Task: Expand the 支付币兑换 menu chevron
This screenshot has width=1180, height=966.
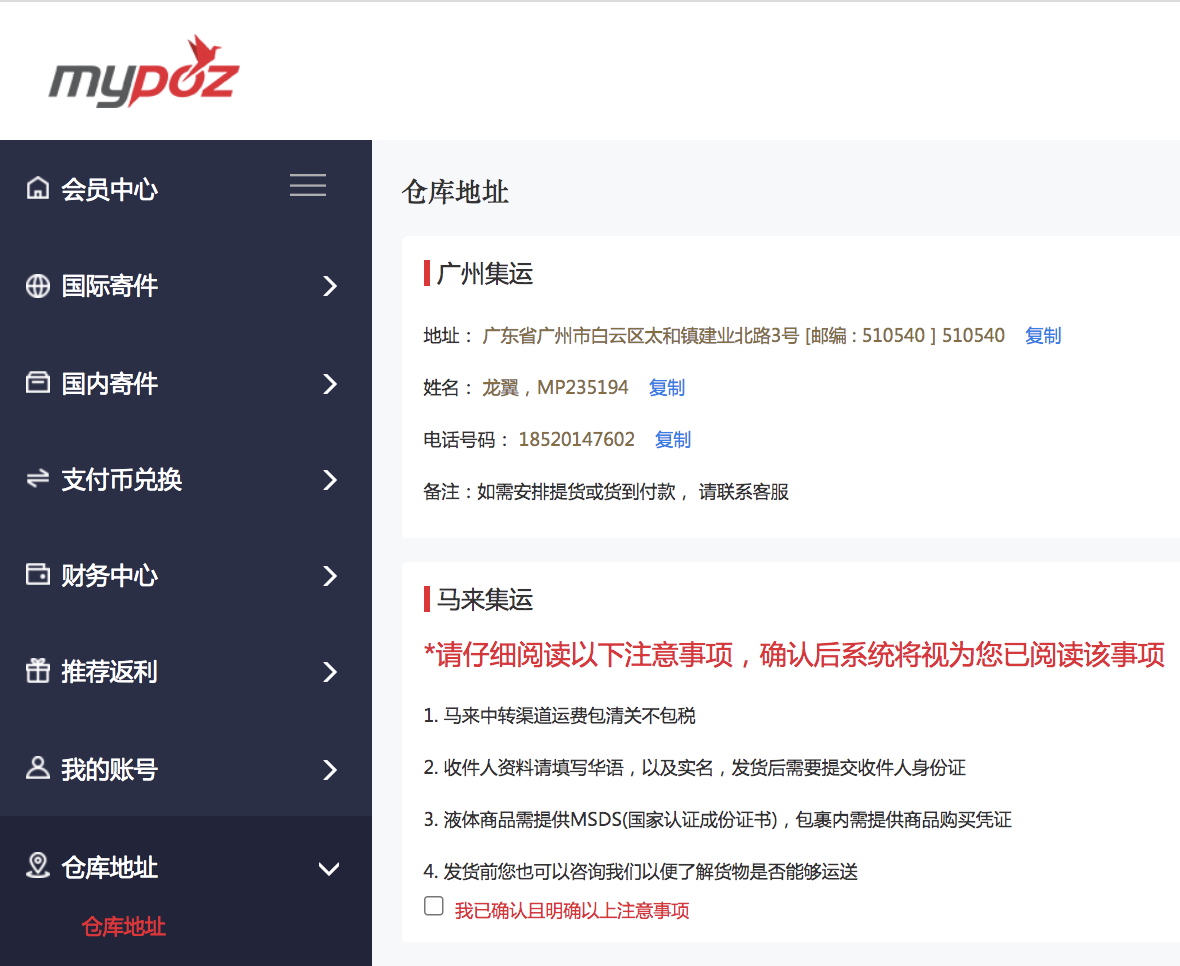Action: tap(330, 479)
